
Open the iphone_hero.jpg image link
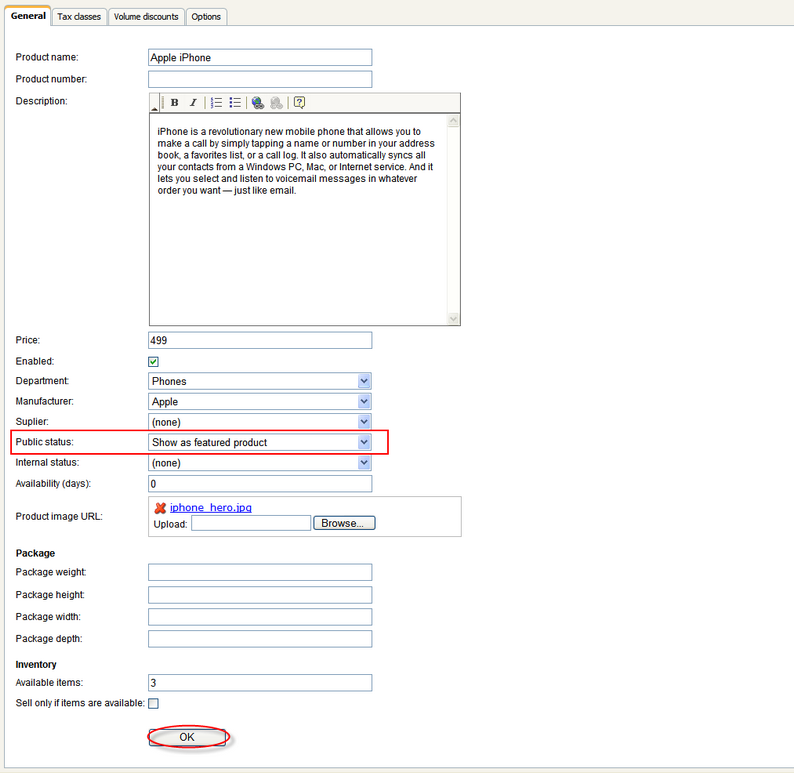211,507
